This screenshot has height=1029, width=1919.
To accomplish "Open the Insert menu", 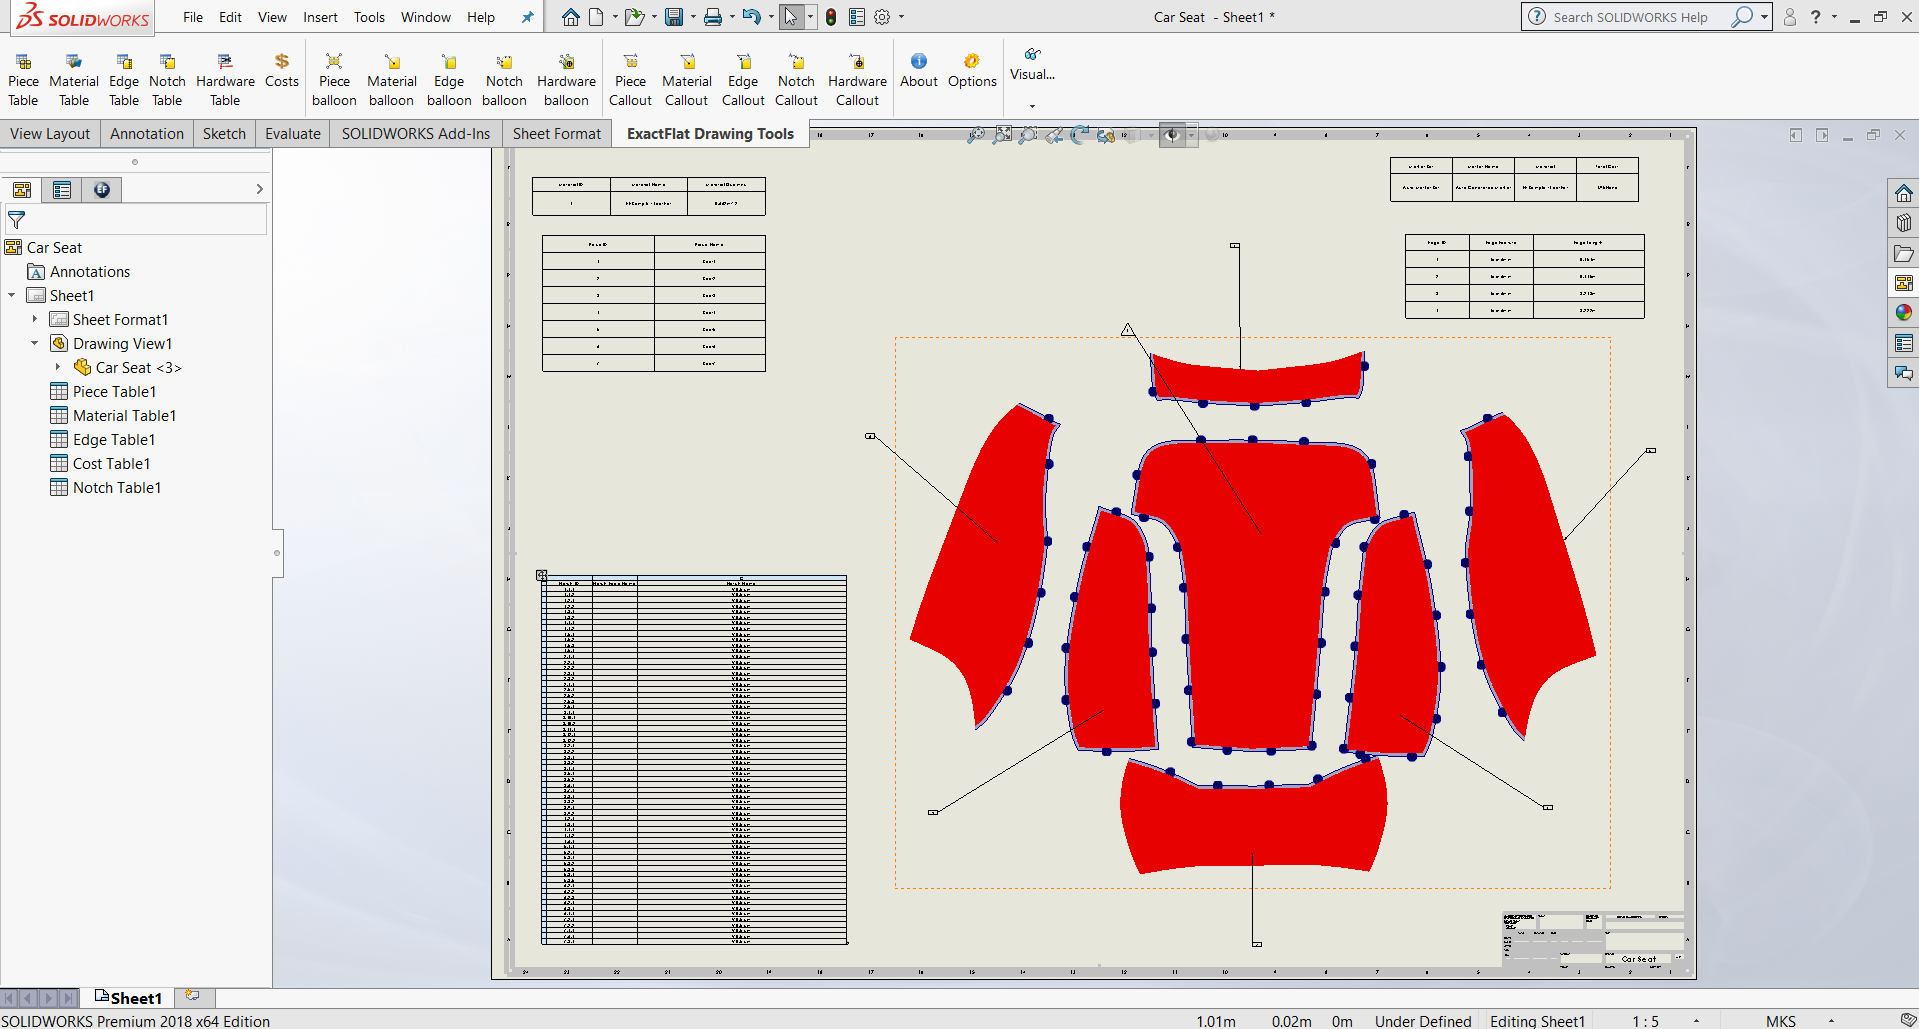I will pyautogui.click(x=320, y=17).
